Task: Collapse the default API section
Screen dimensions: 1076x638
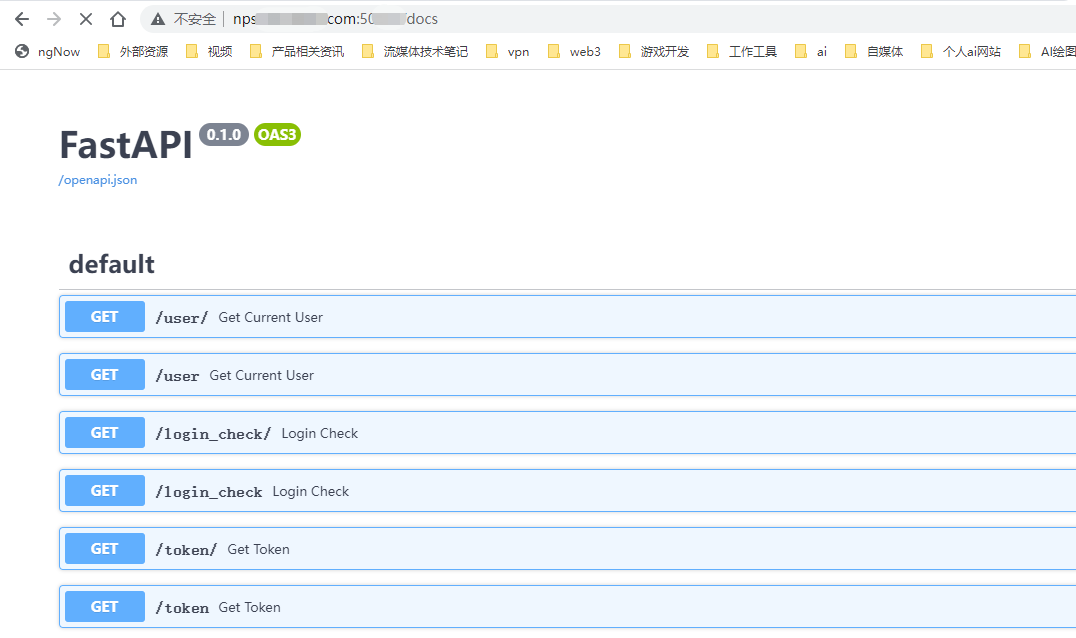Action: 111,264
